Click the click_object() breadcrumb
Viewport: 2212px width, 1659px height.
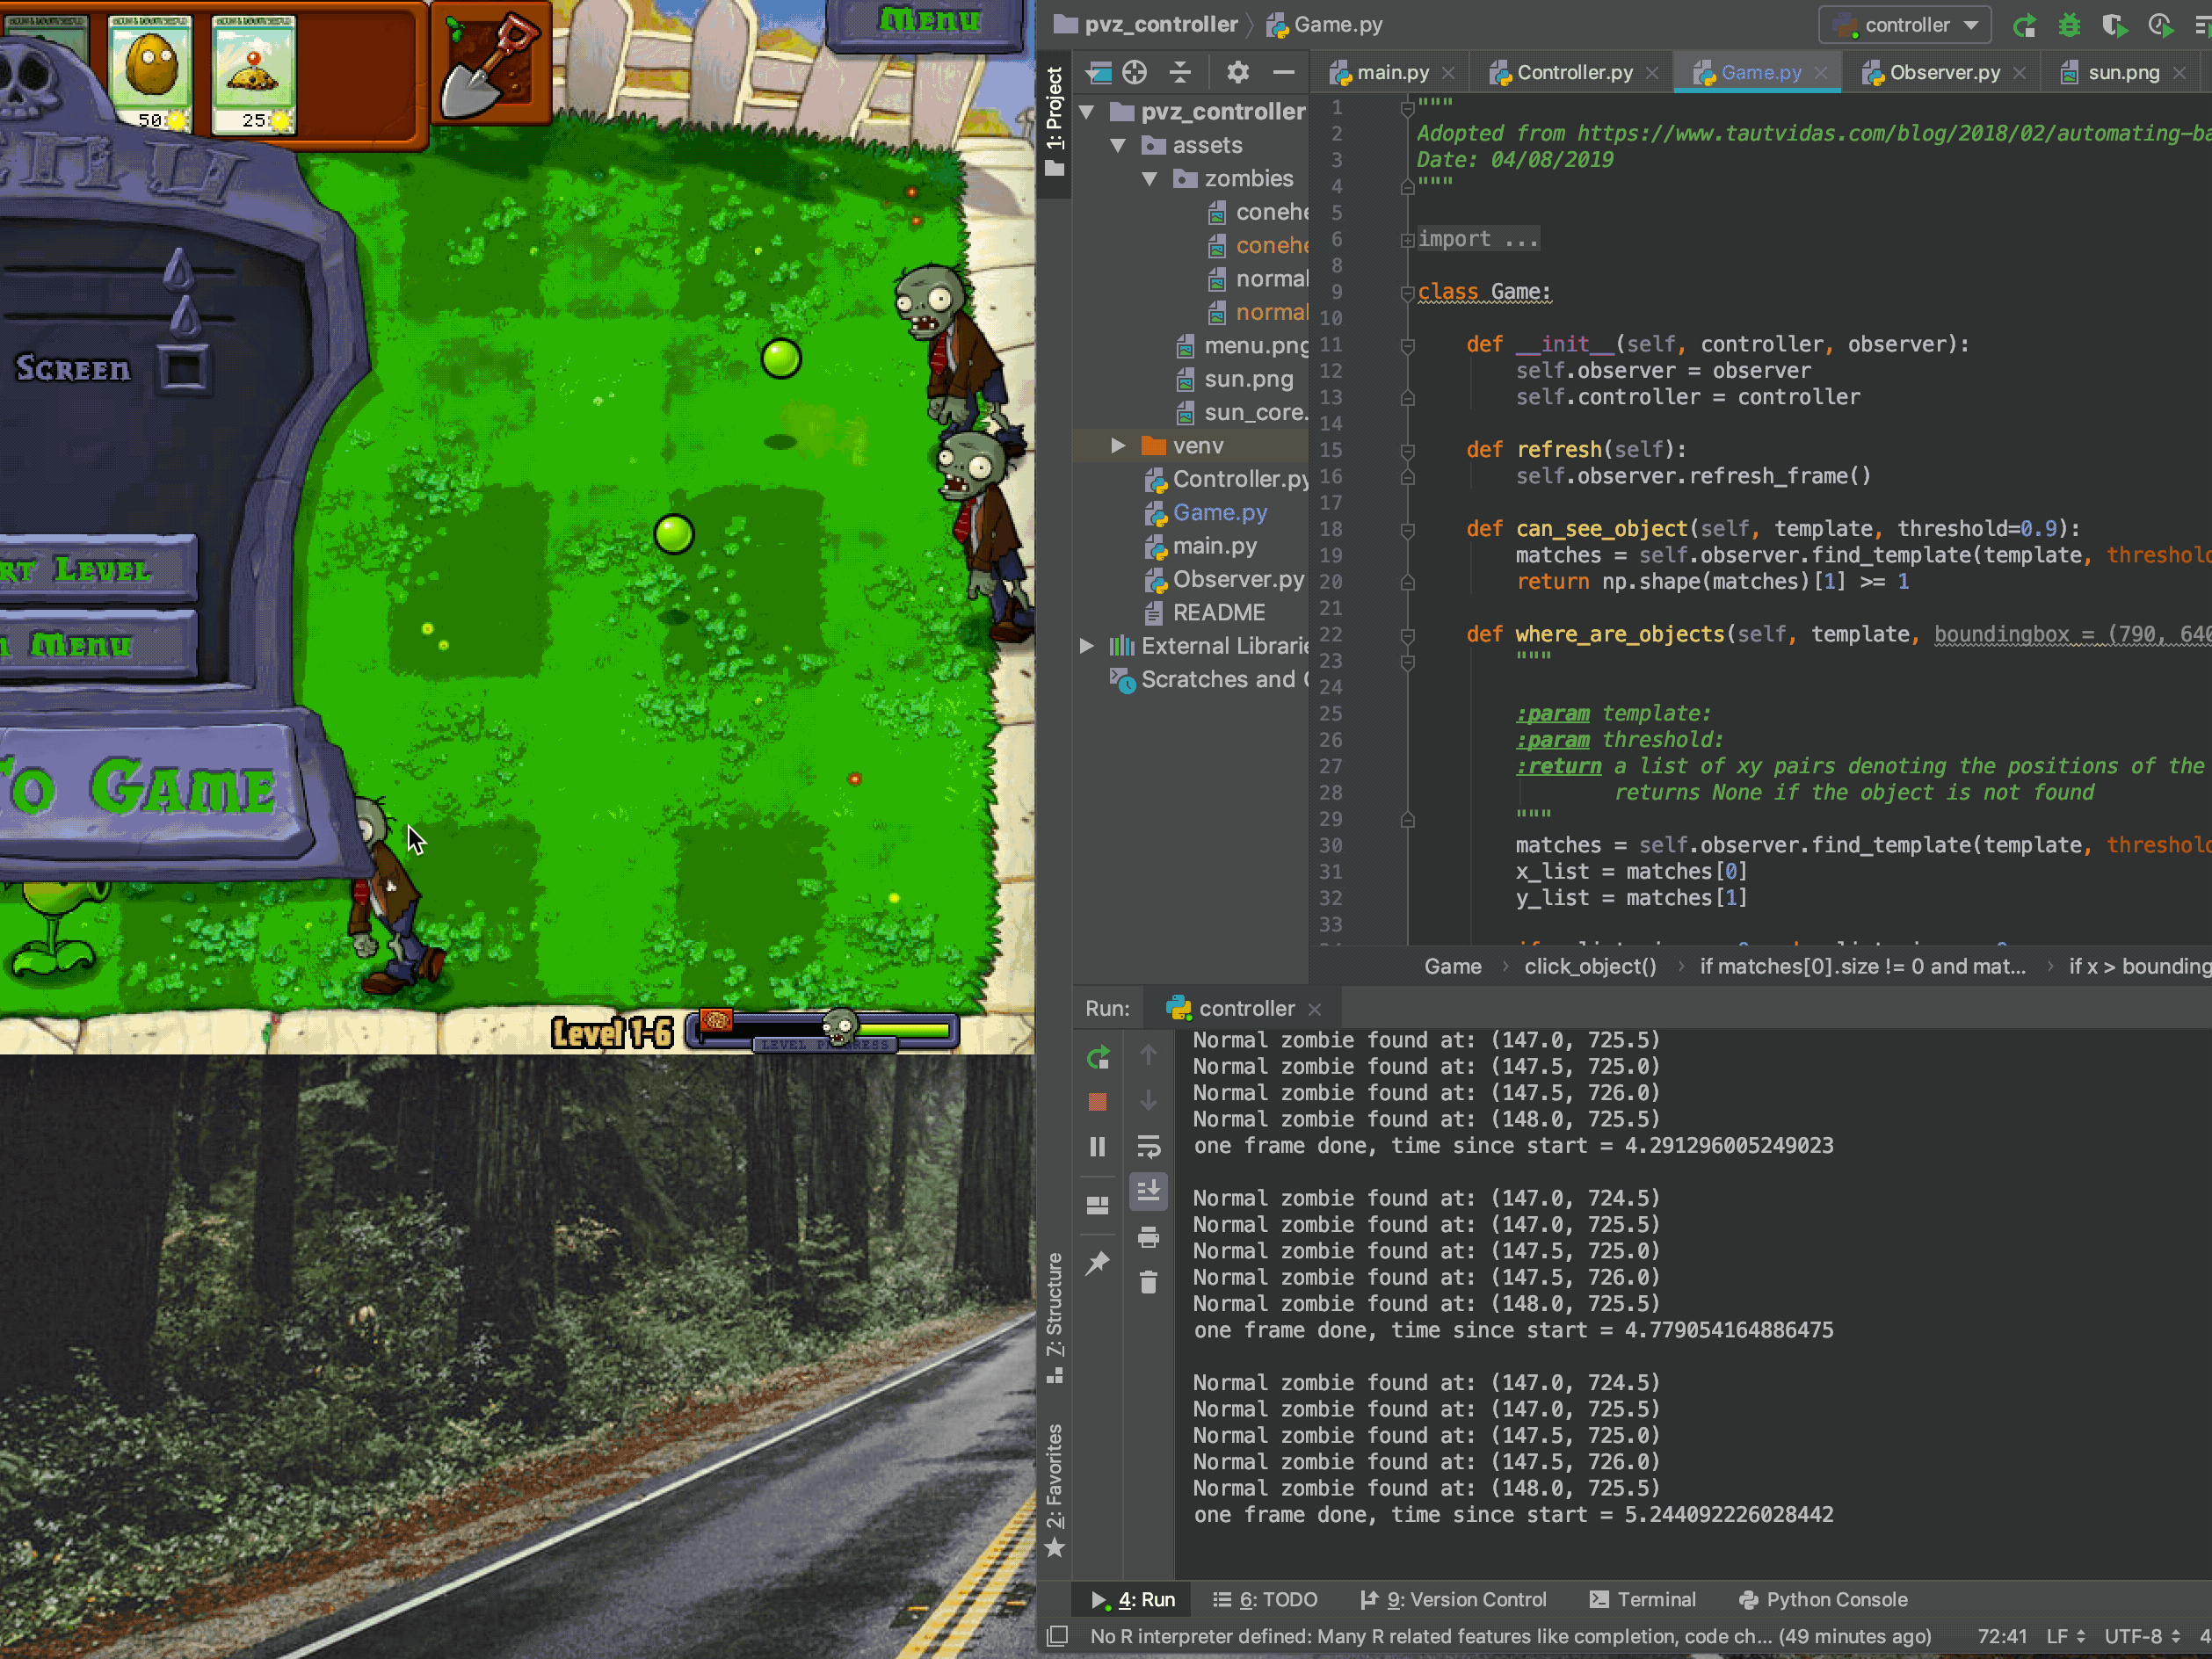[1589, 966]
